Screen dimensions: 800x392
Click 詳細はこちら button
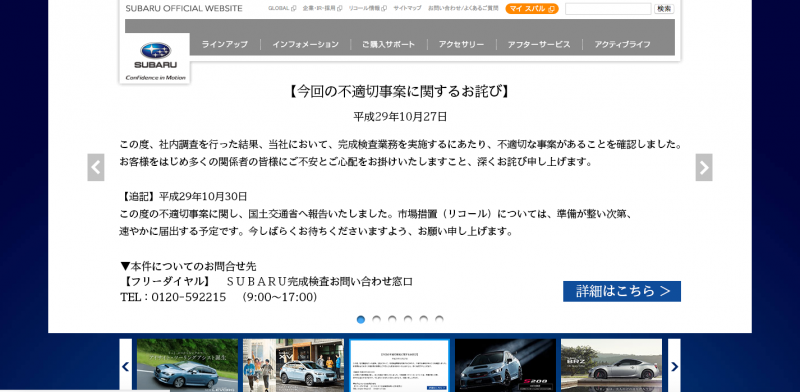[x=621, y=291]
